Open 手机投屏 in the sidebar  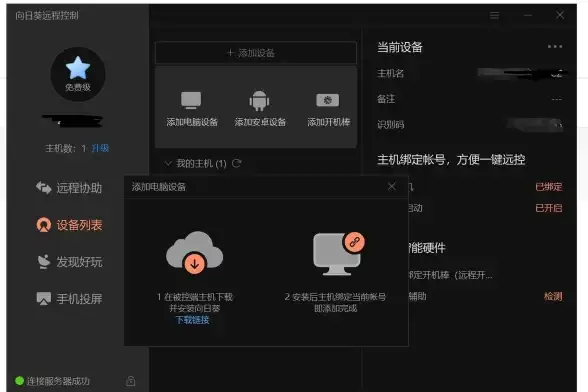tap(69, 299)
